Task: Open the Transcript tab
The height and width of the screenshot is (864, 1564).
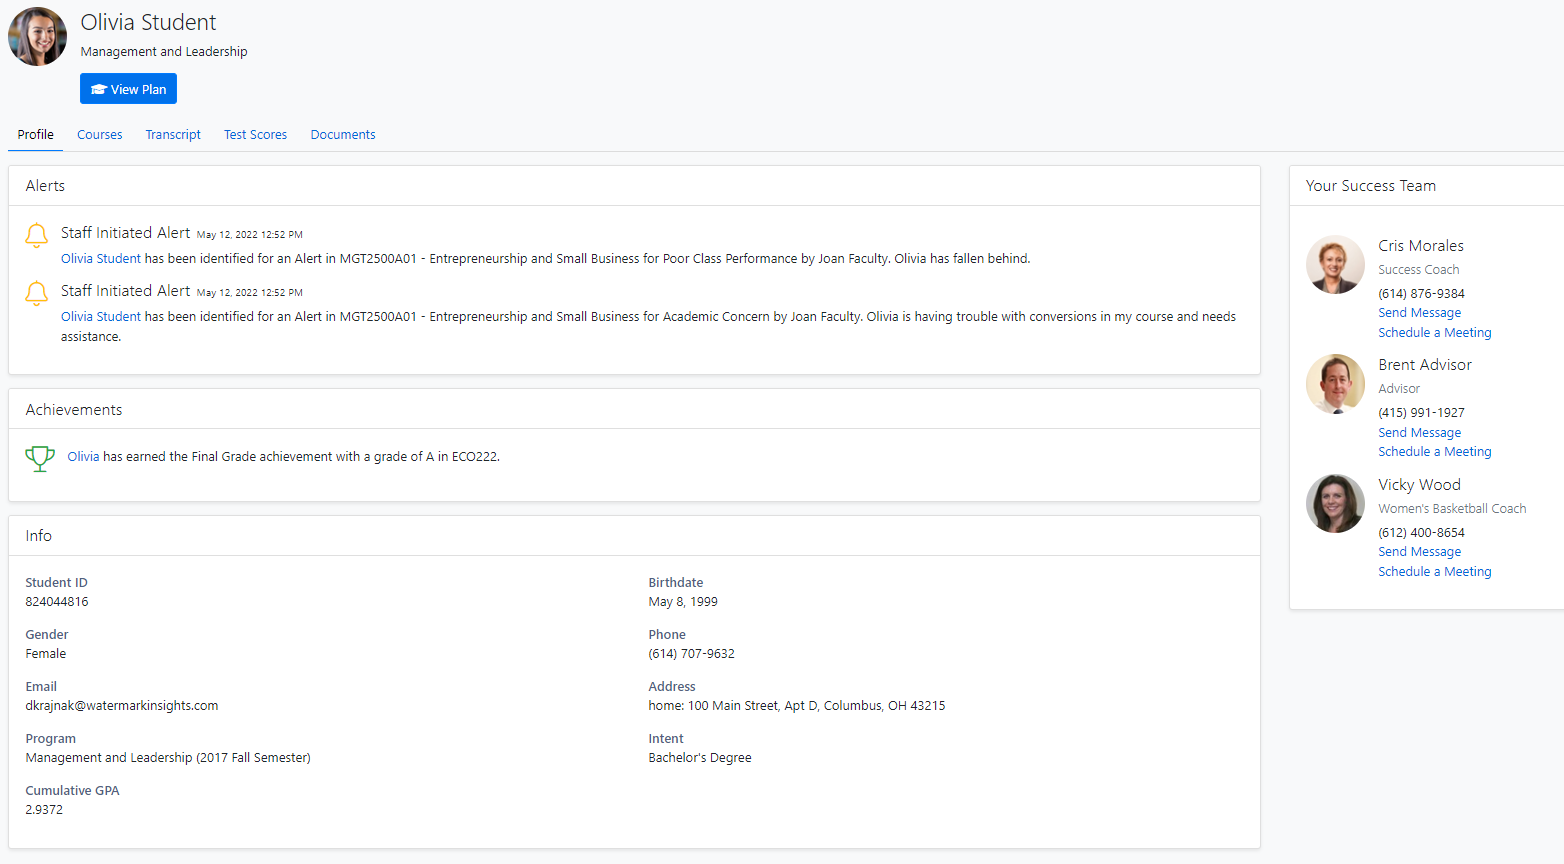Action: [x=173, y=134]
